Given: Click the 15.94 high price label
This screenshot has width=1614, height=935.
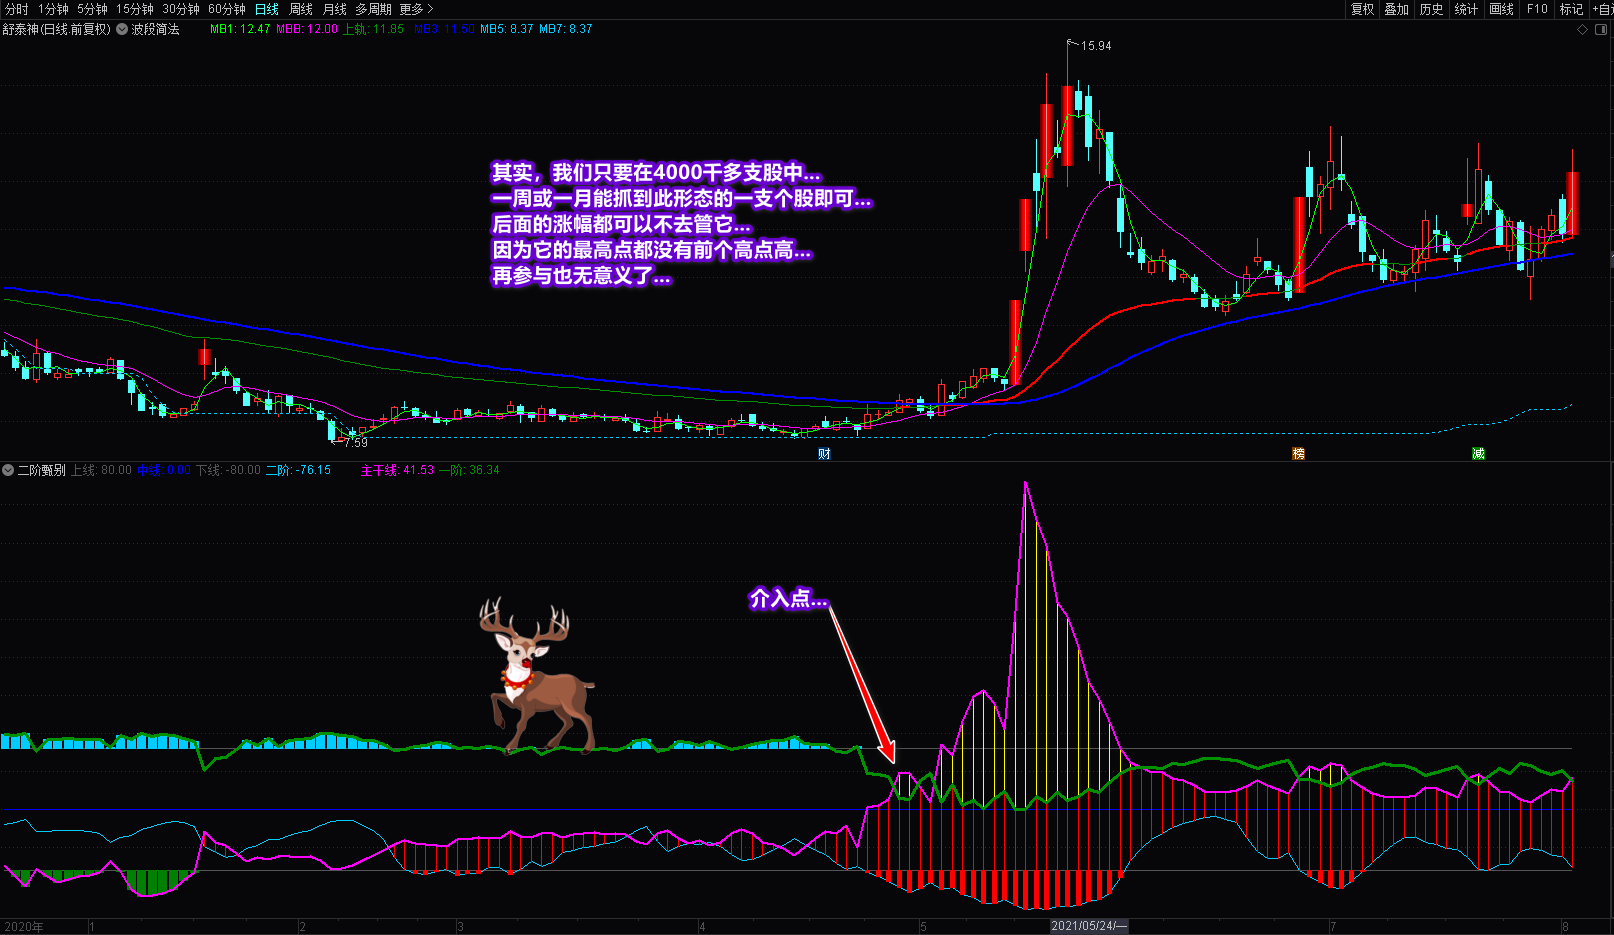Looking at the screenshot, I should pos(1096,46).
